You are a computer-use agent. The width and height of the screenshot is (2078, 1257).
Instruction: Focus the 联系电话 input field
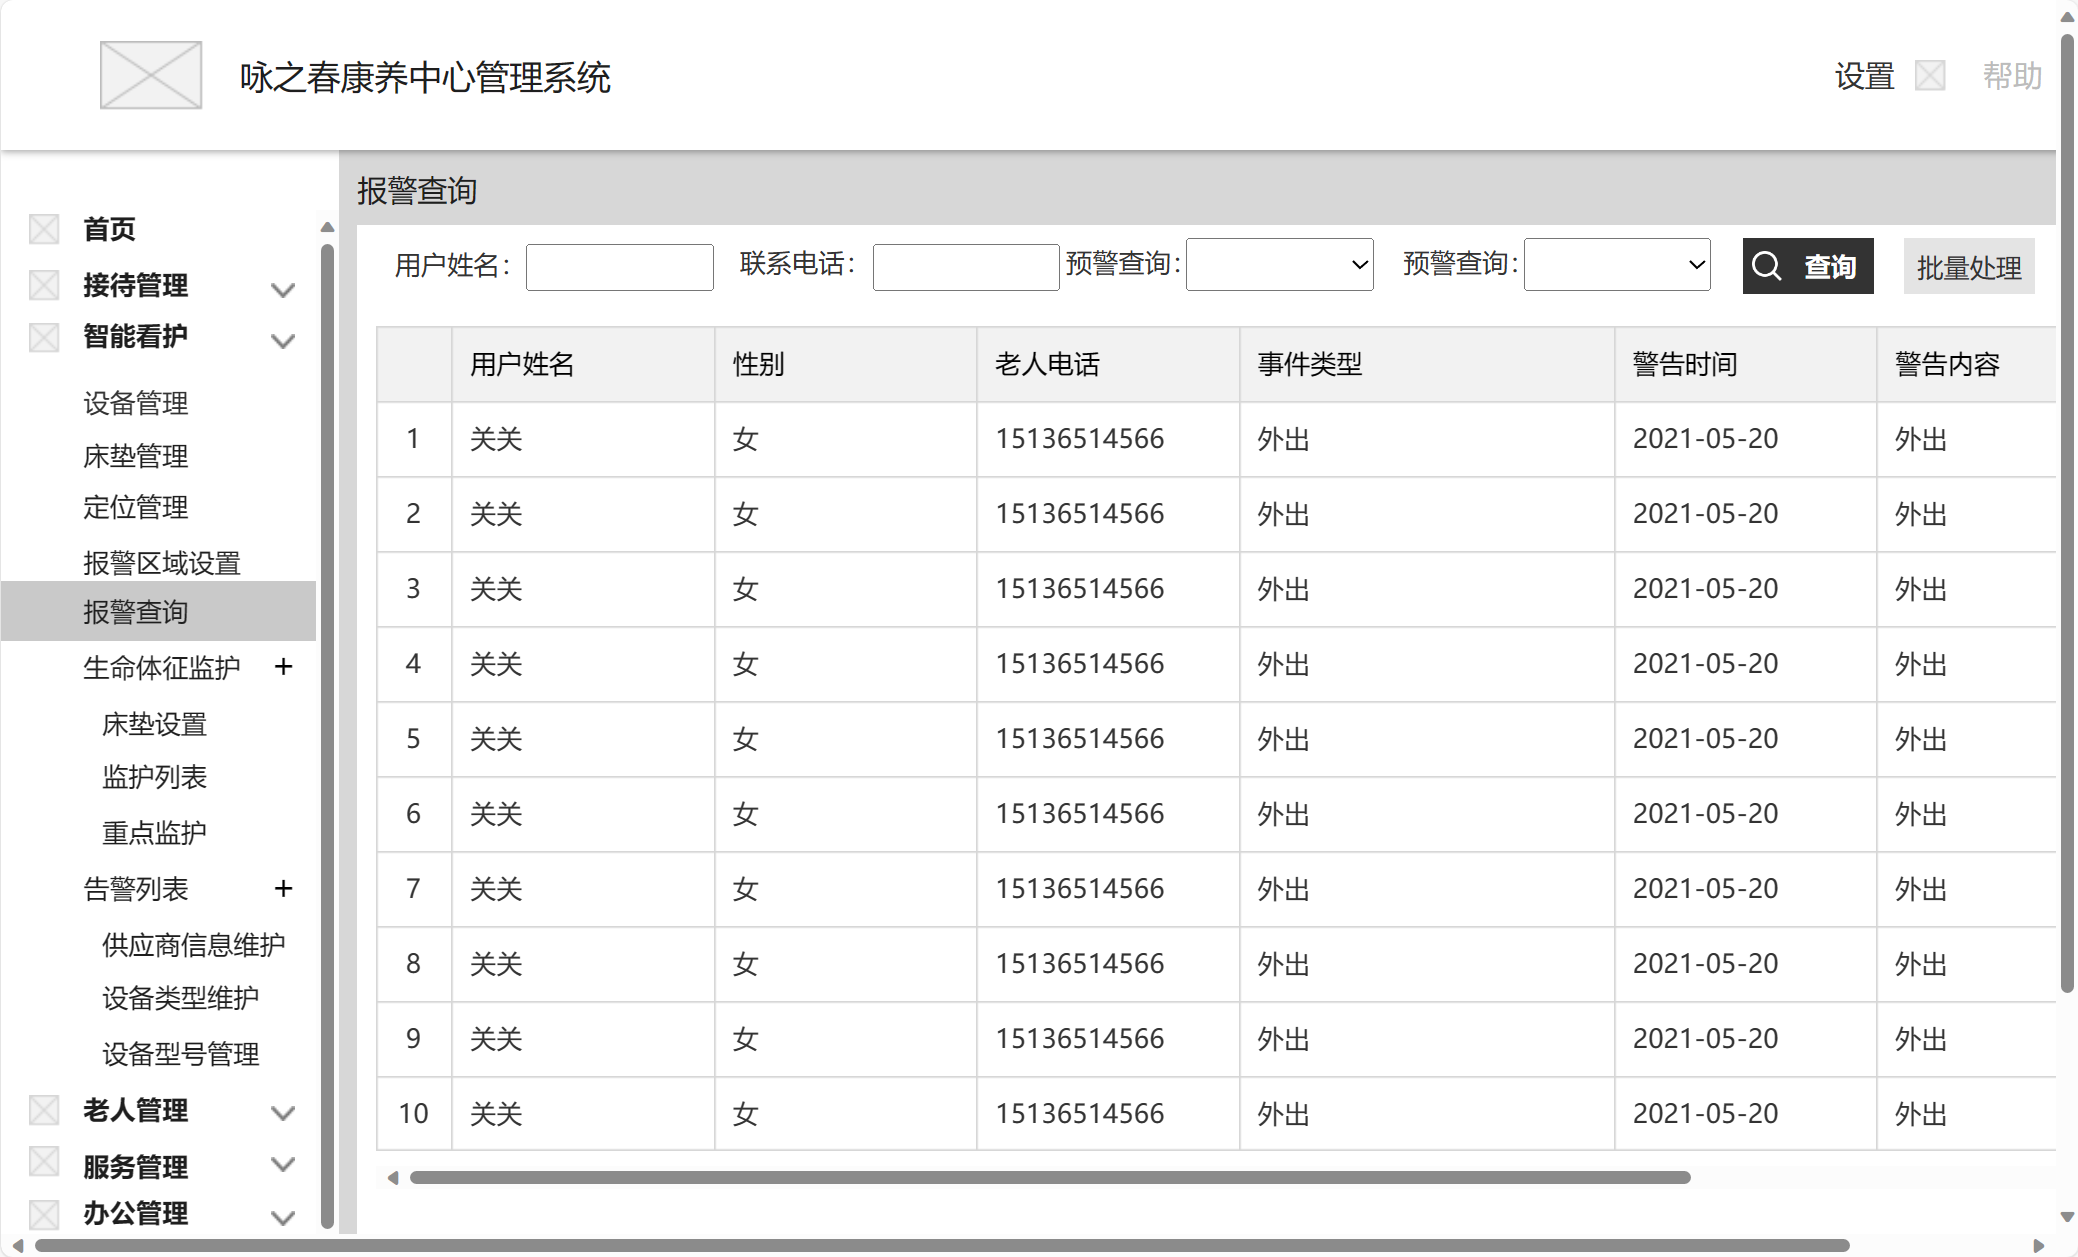[x=966, y=267]
